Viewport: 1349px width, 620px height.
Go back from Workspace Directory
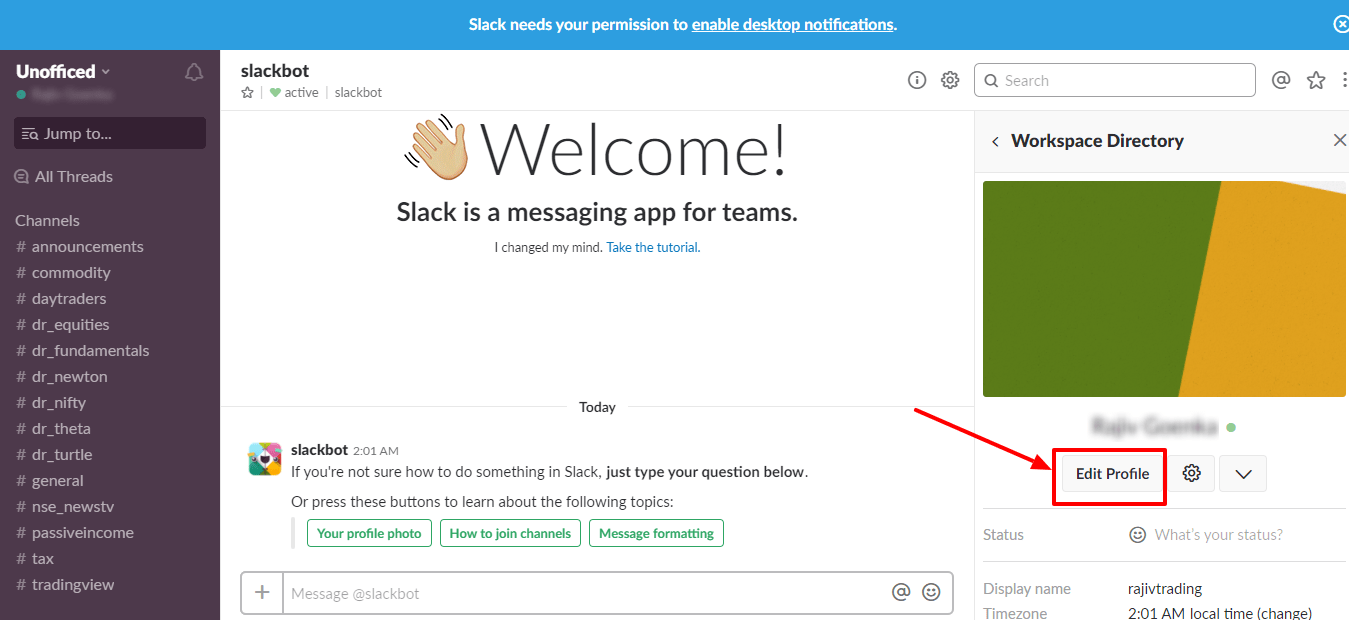(x=995, y=141)
